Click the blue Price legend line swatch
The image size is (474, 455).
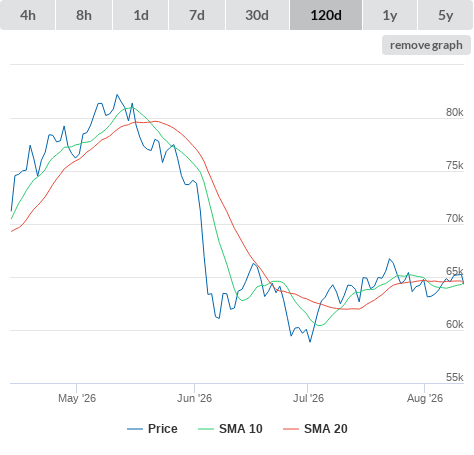coord(135,429)
